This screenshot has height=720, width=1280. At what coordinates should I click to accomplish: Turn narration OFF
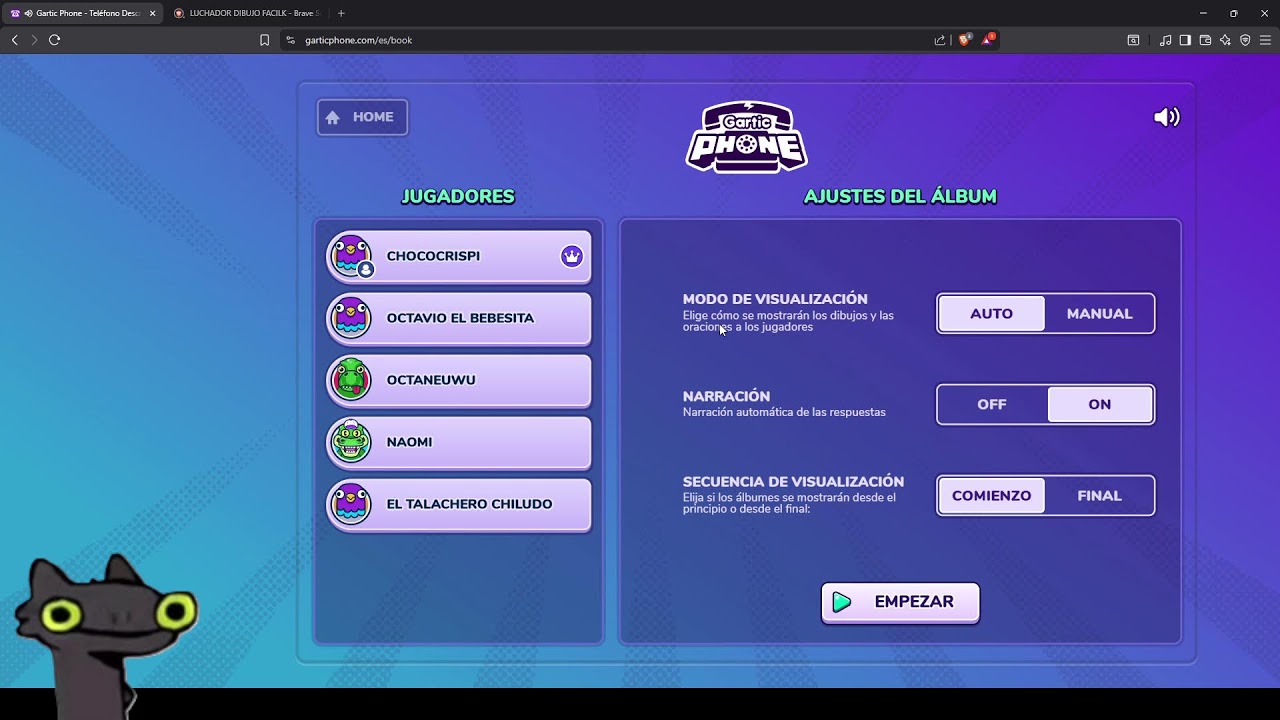coord(991,404)
